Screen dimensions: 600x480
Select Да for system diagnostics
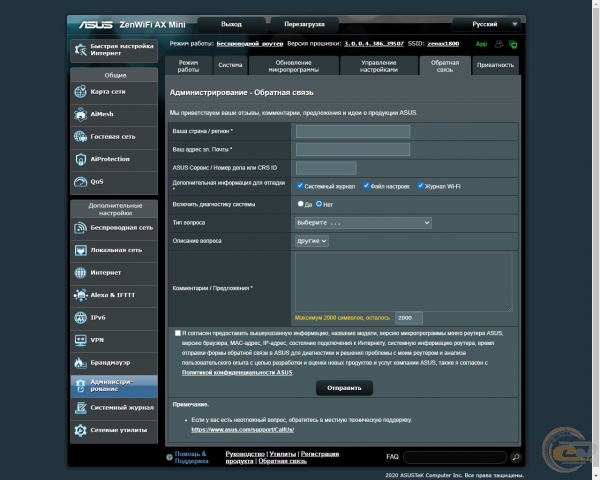[300, 204]
